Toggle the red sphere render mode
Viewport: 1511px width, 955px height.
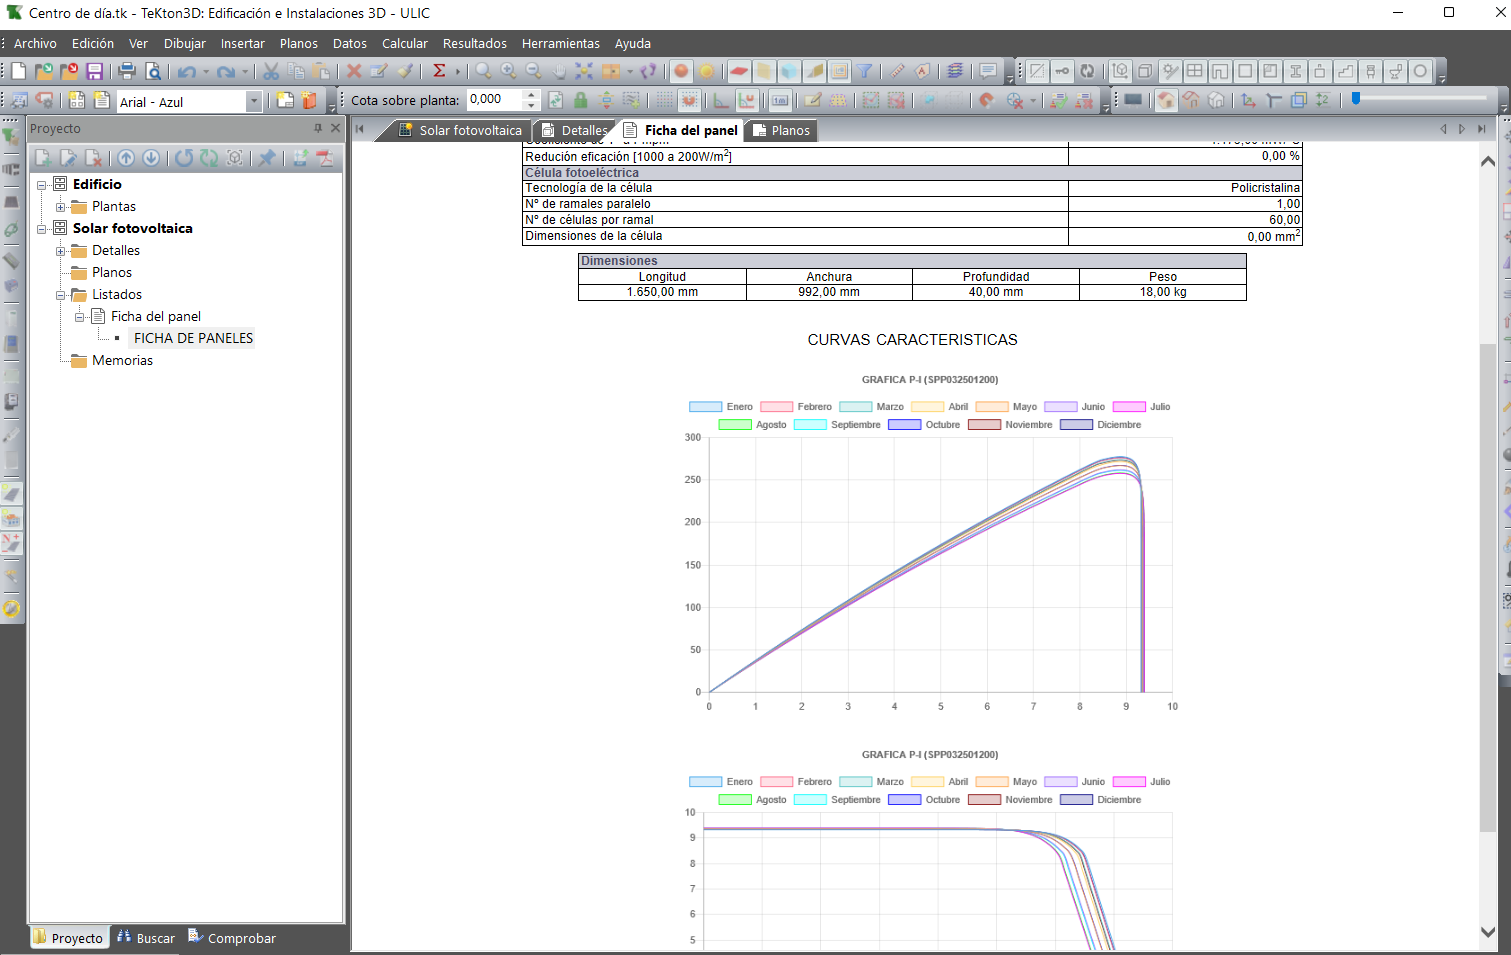682,71
